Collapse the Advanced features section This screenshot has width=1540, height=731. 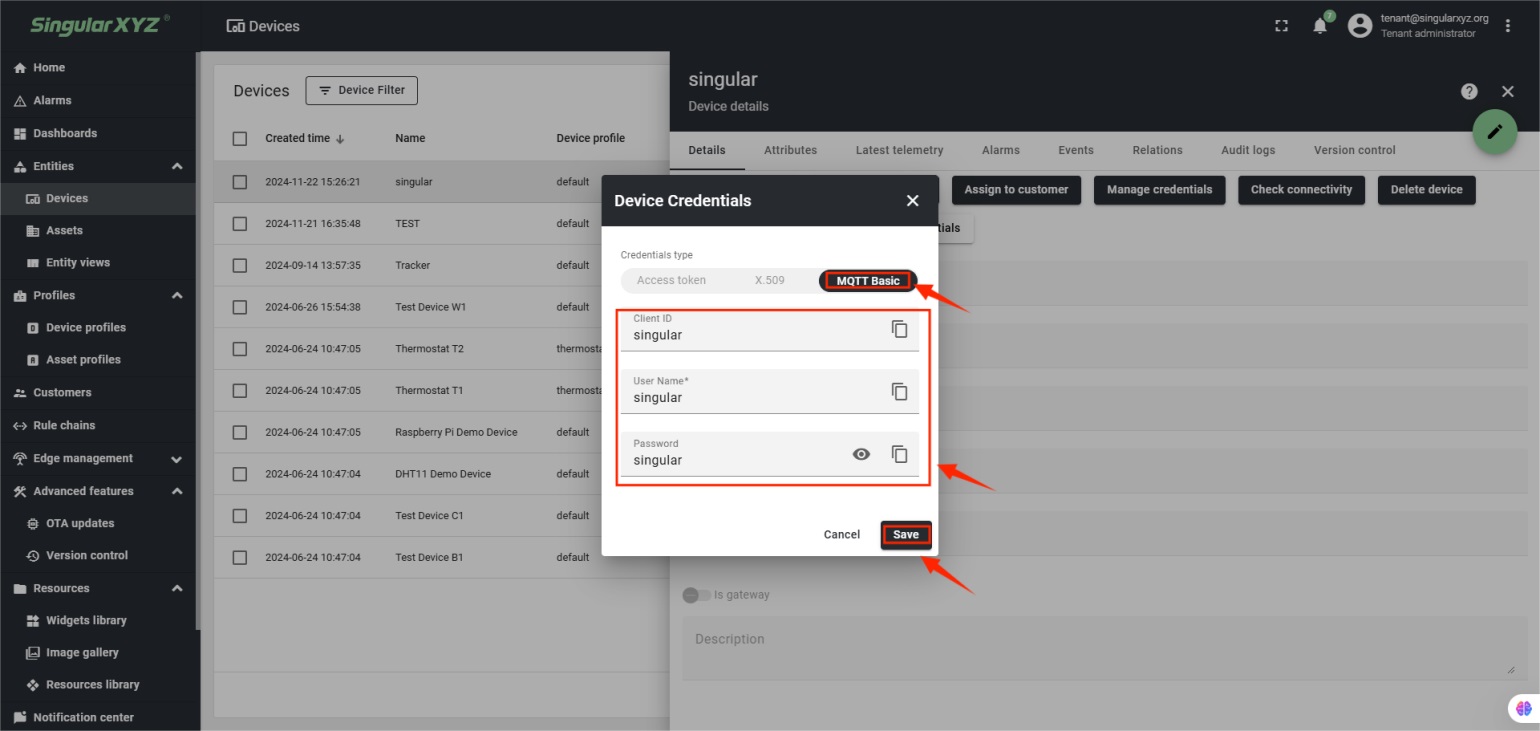177,491
